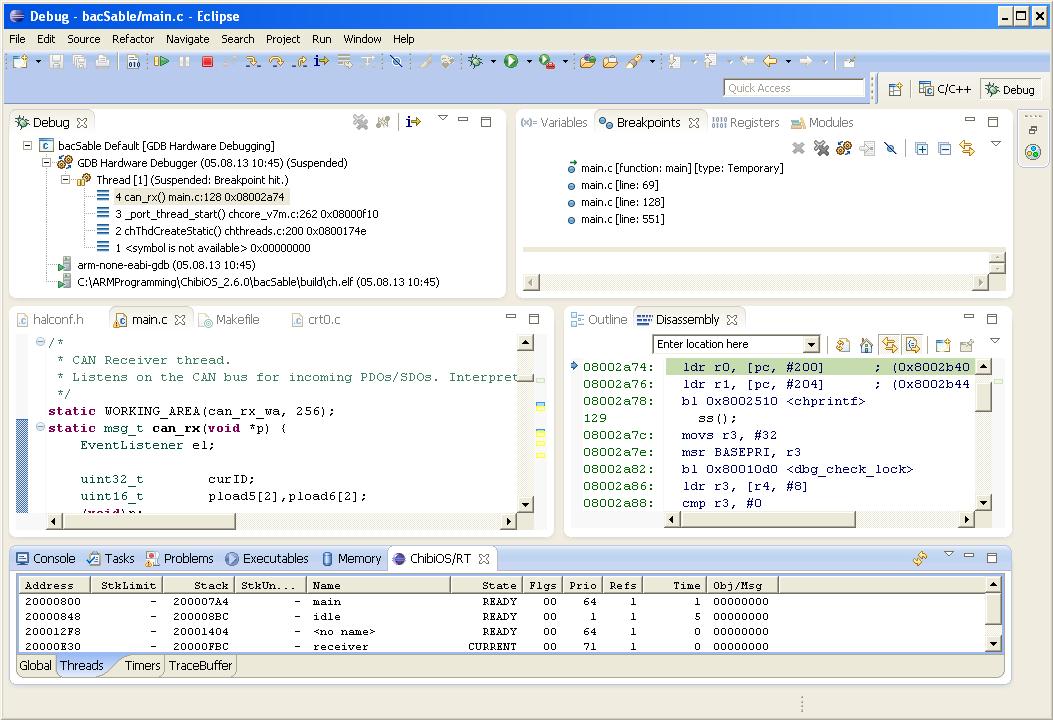Click Remove All Breakpoints icon
1053x720 pixels.
pyautogui.click(x=821, y=148)
